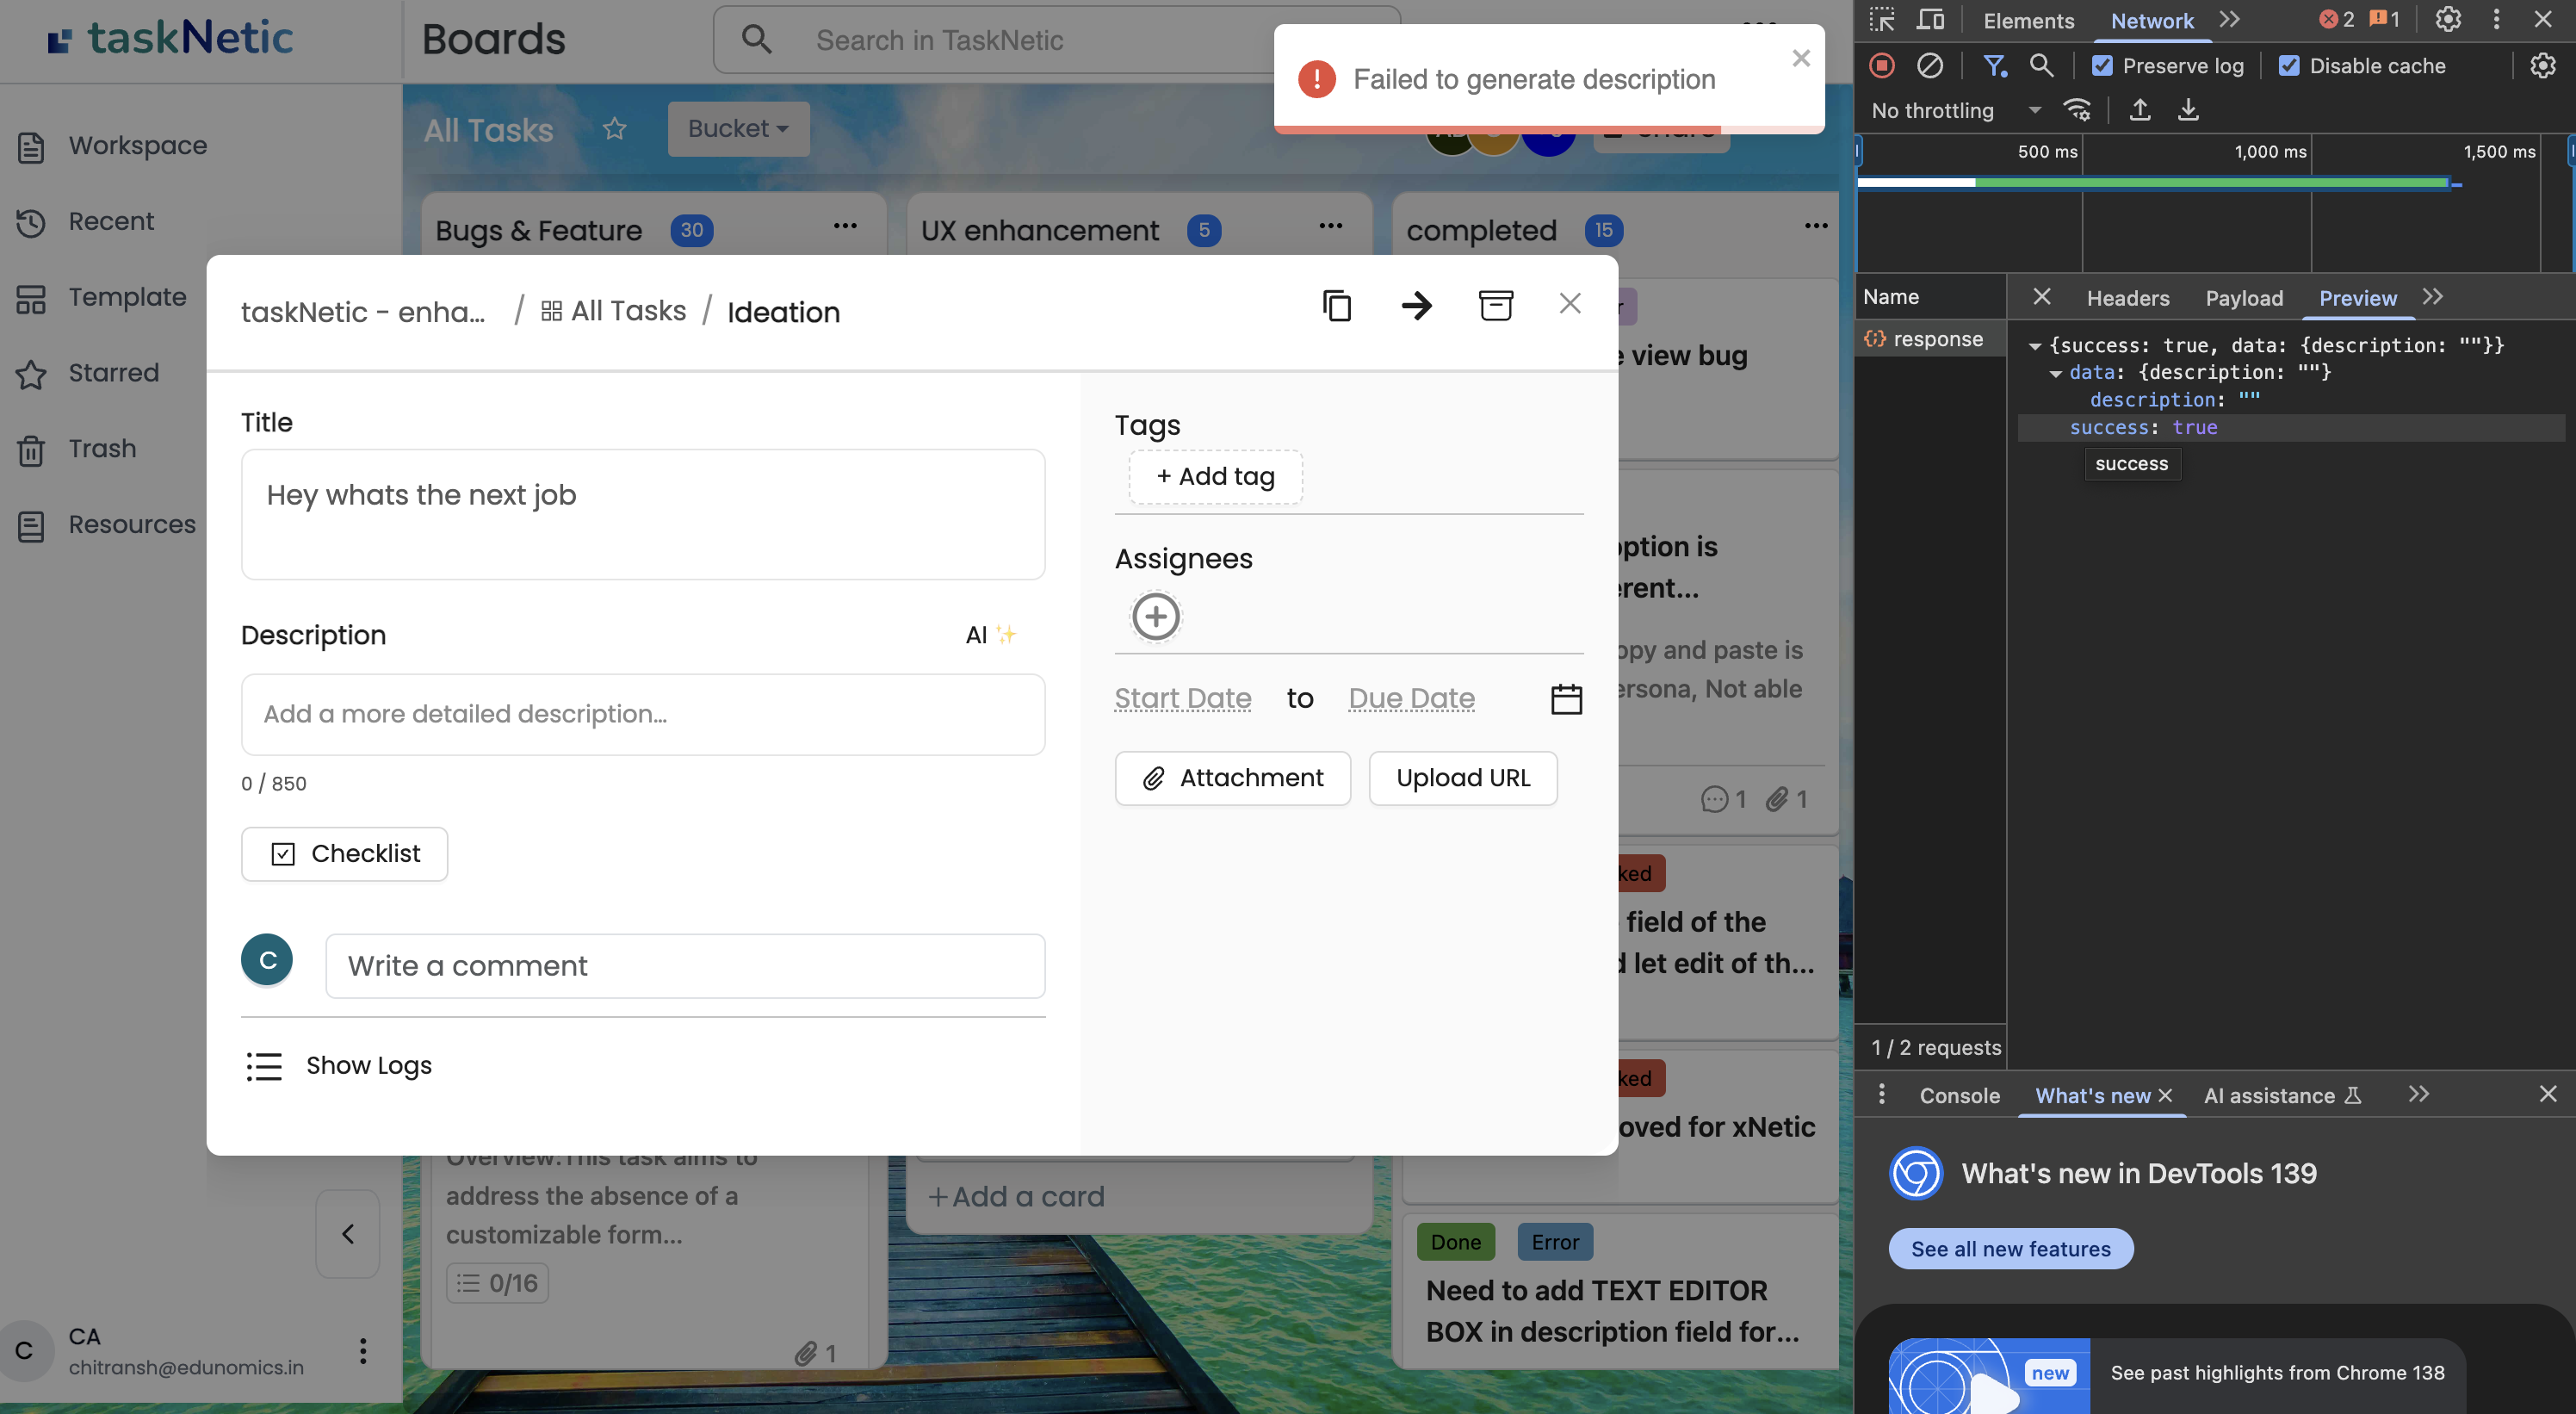Open network conditions wifi icon
The height and width of the screenshot is (1414, 2576).
tap(2076, 110)
